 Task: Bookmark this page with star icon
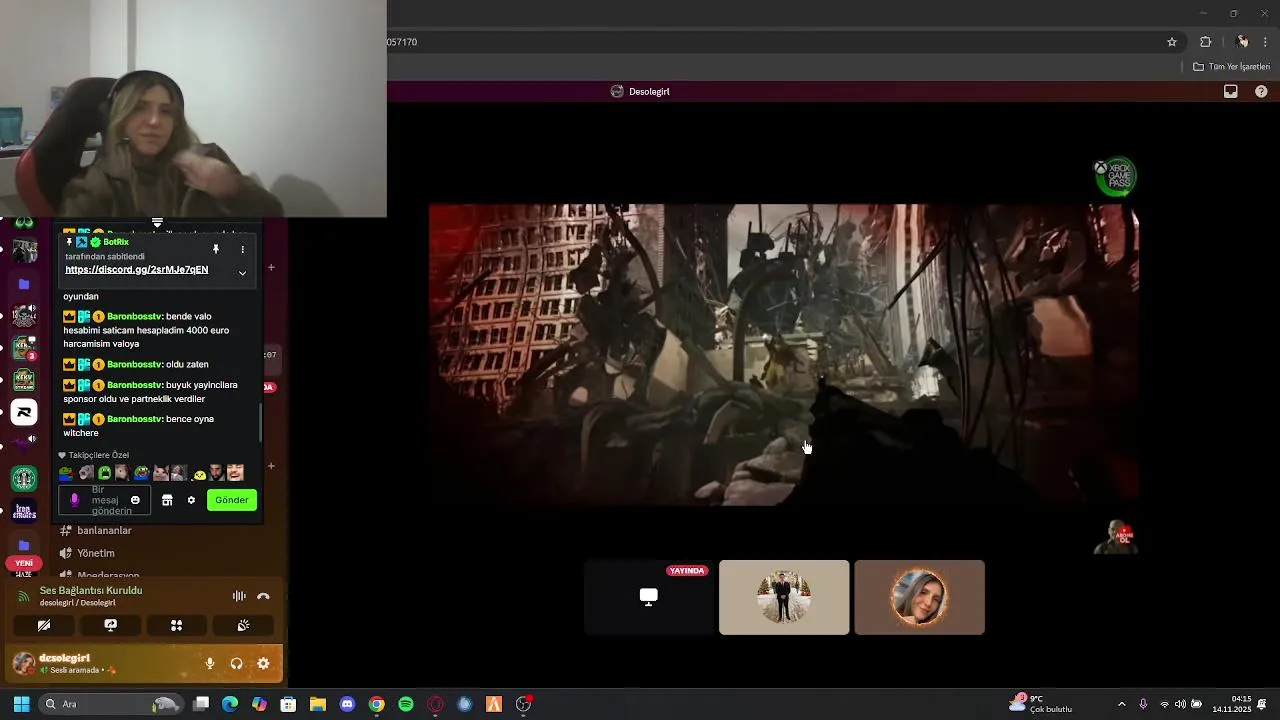1172,42
